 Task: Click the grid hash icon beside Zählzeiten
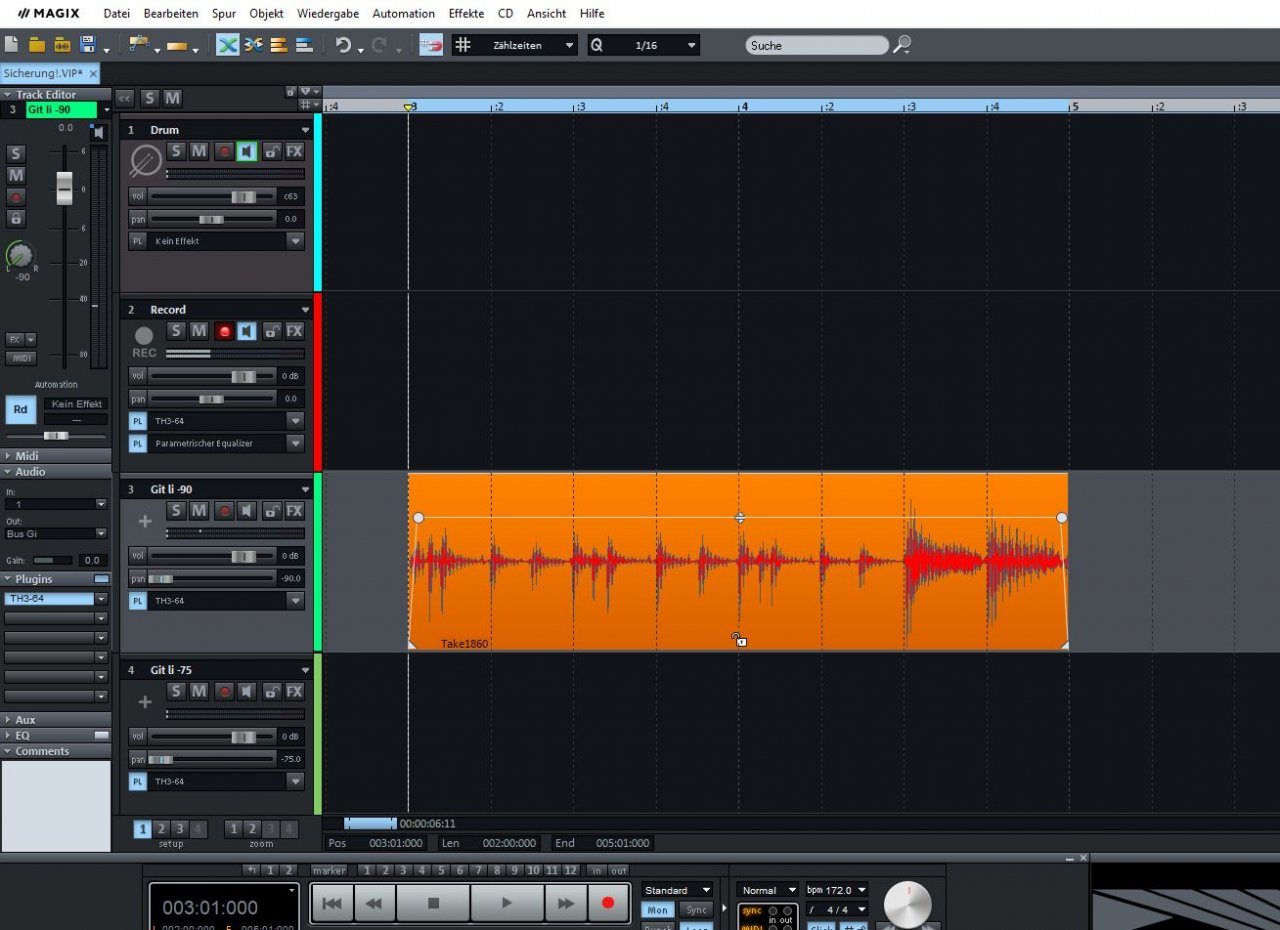tap(463, 45)
